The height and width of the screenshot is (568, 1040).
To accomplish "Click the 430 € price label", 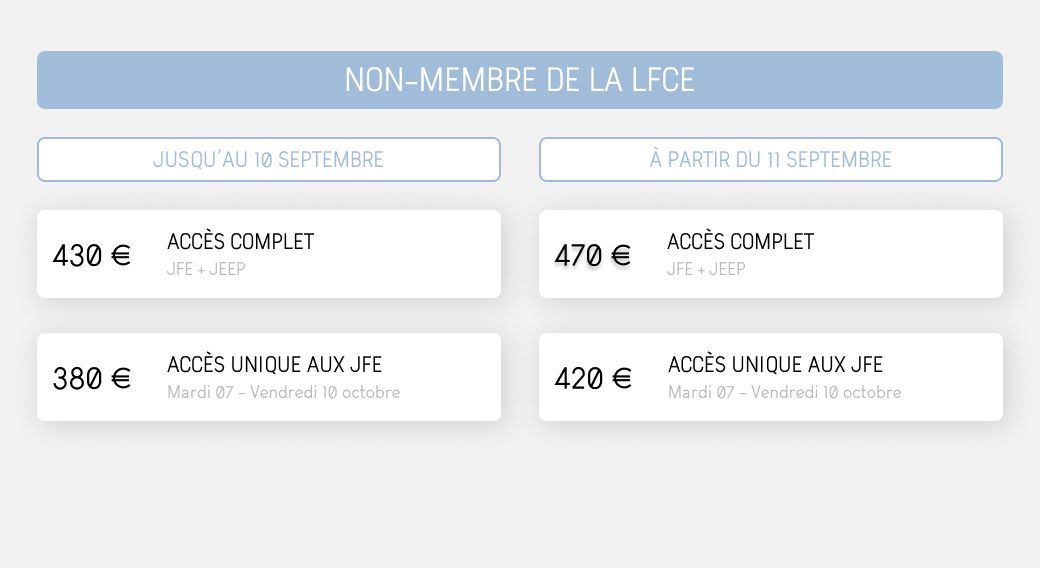I will tap(92, 255).
